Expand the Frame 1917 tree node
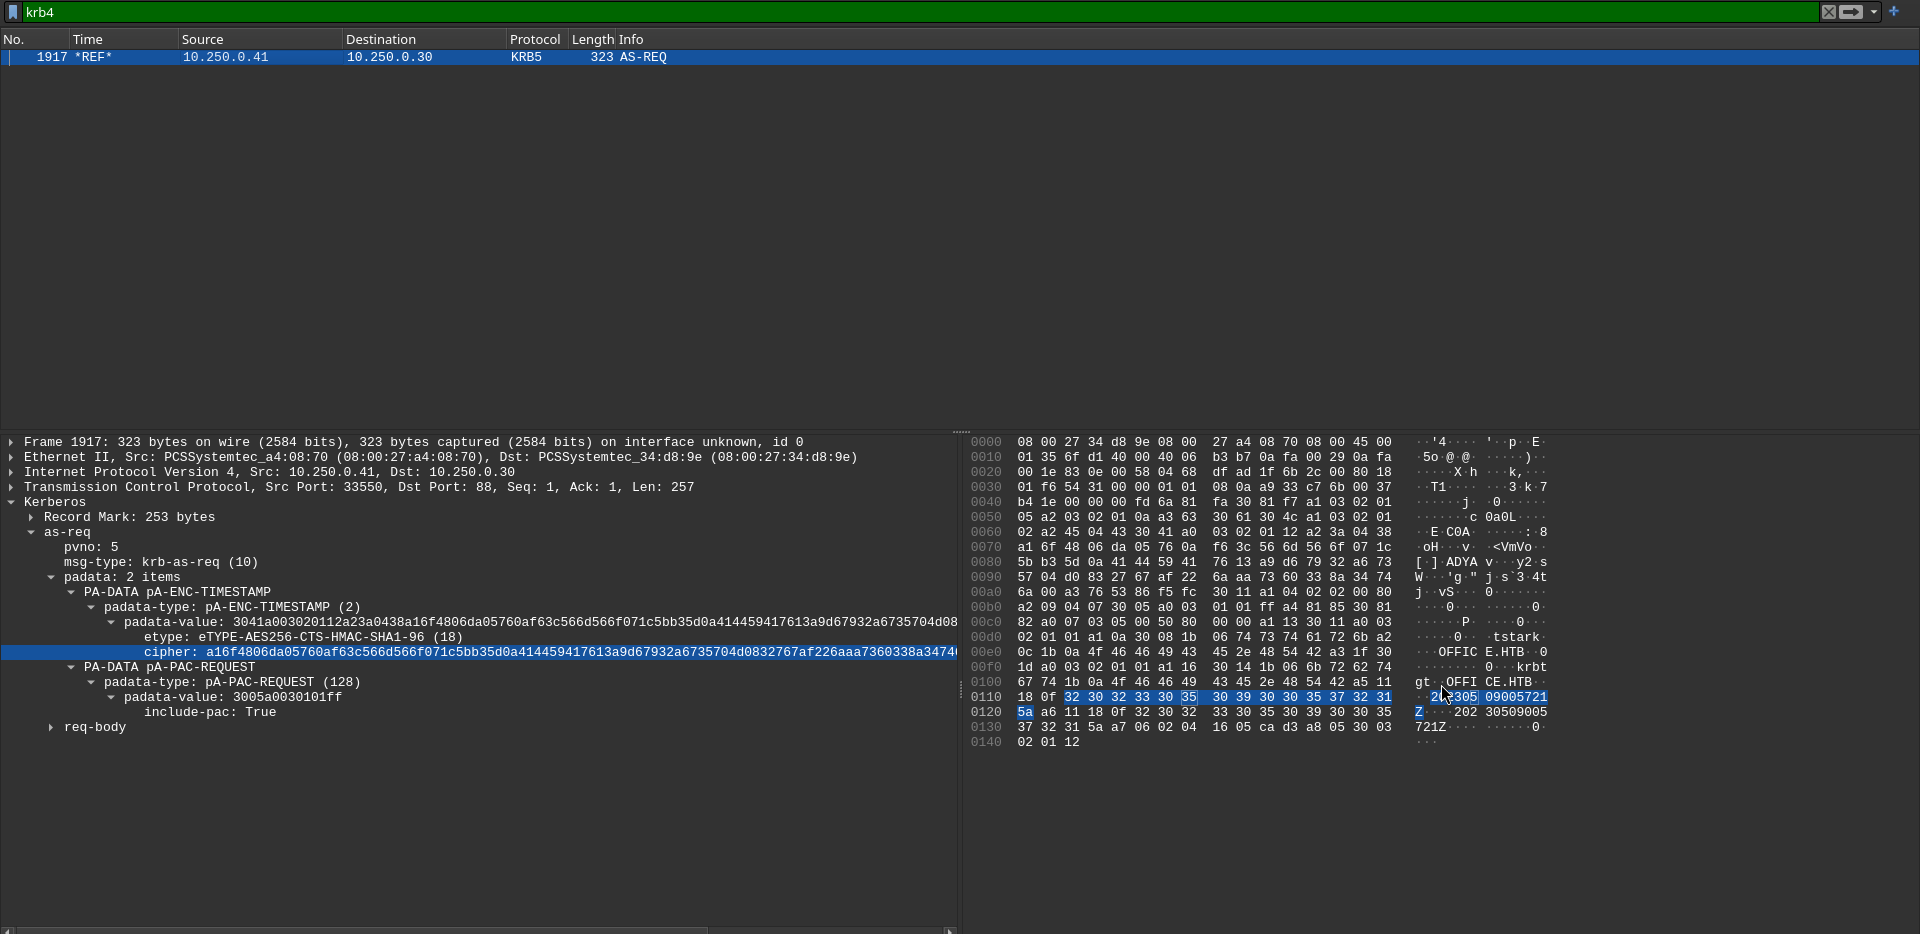Image resolution: width=1920 pixels, height=934 pixels. point(11,442)
